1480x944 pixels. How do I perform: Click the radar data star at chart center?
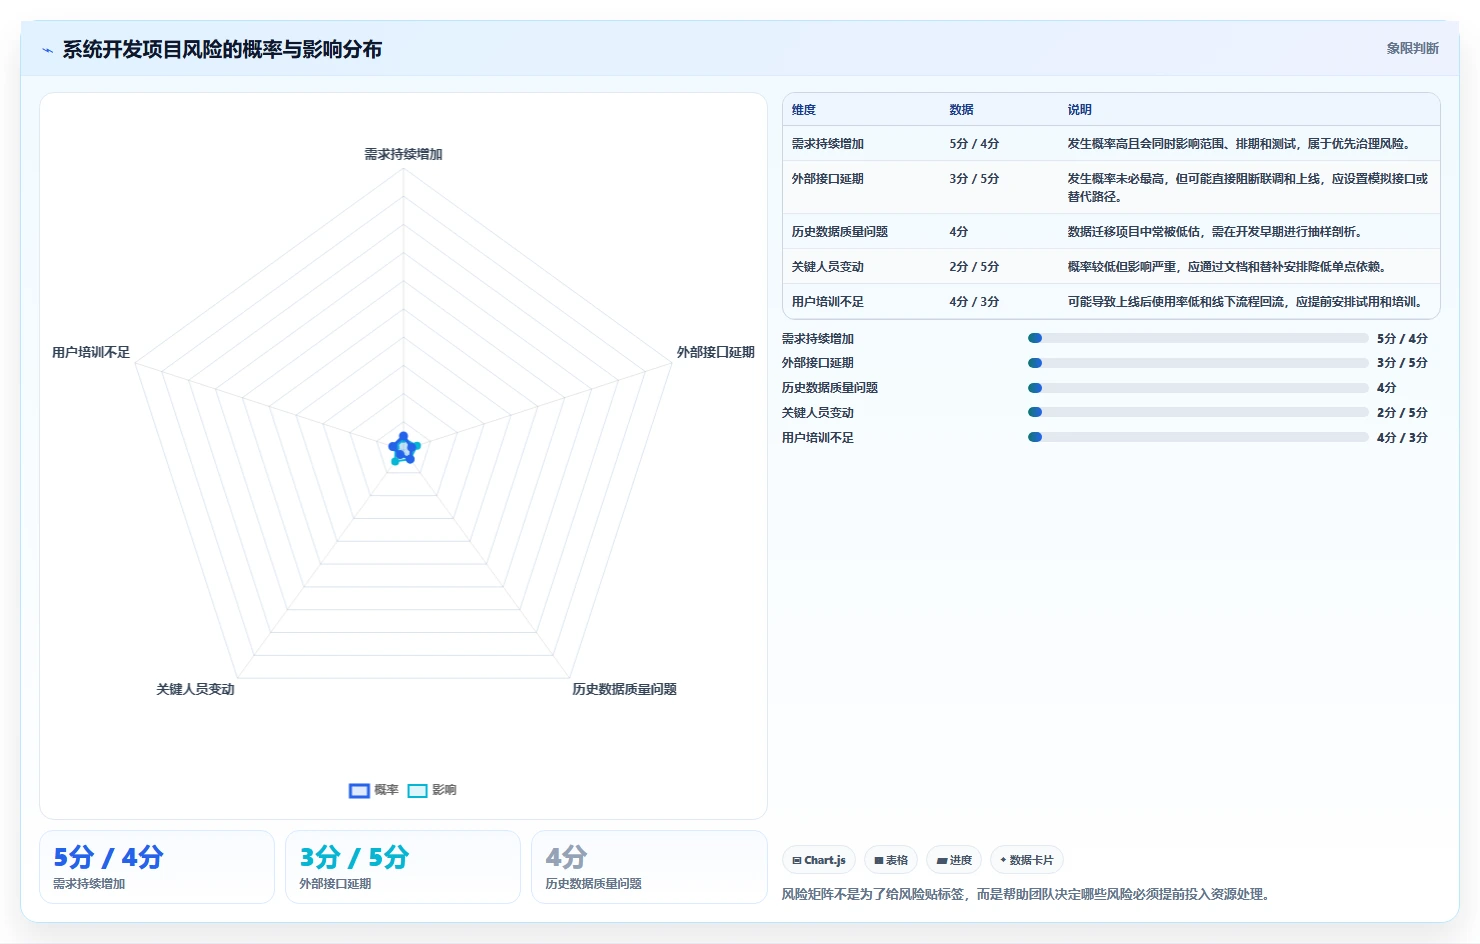404,449
